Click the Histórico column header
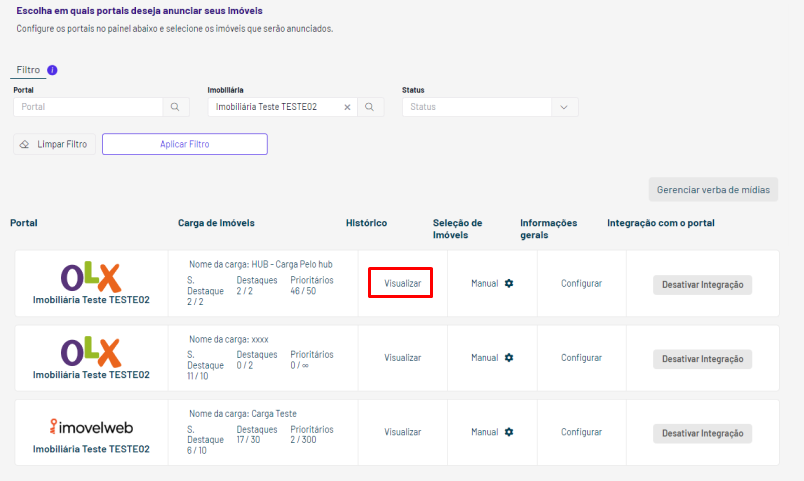 click(366, 223)
